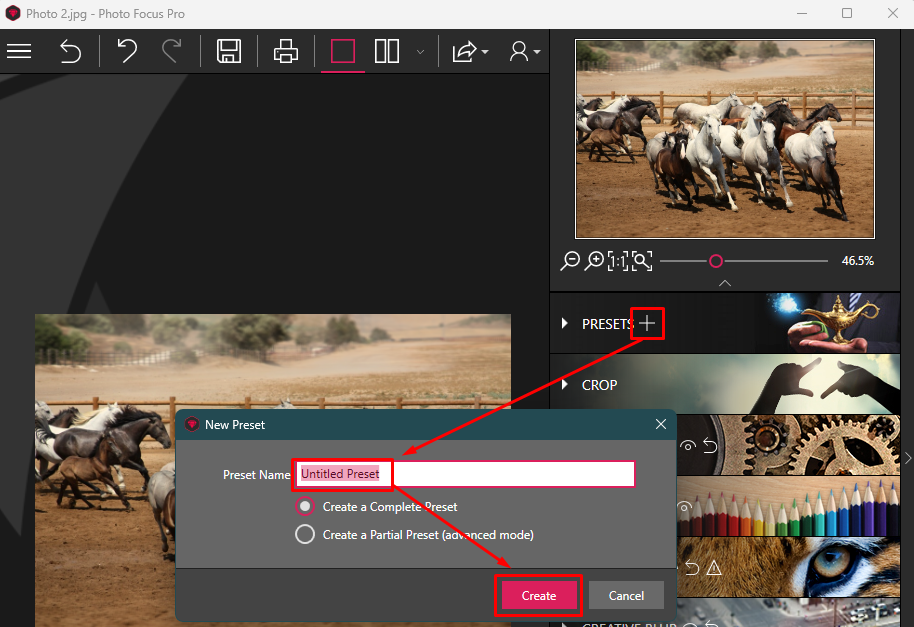Close the New Preset dialog
914x627 pixels.
pos(660,424)
